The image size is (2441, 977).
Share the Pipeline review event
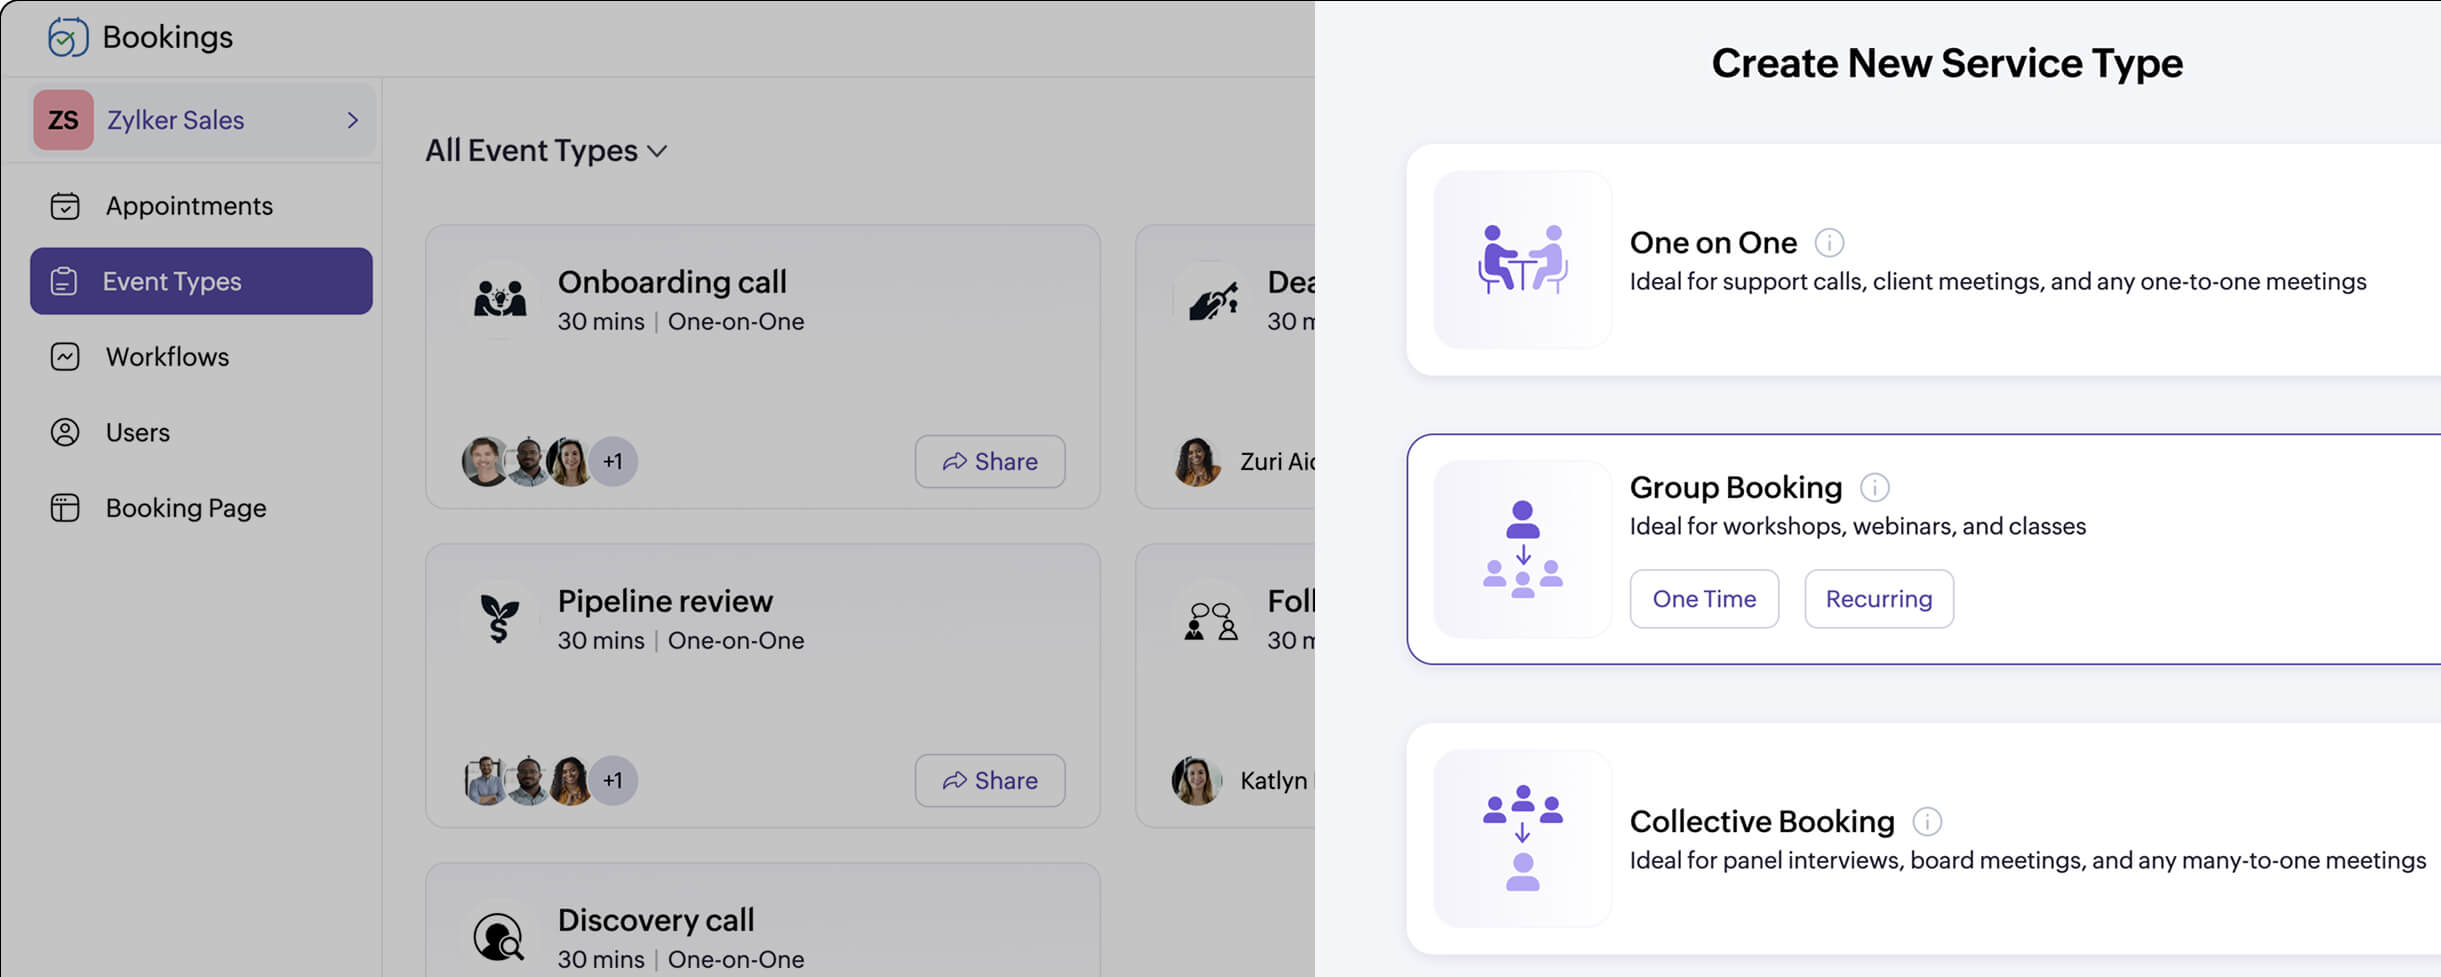tap(990, 780)
